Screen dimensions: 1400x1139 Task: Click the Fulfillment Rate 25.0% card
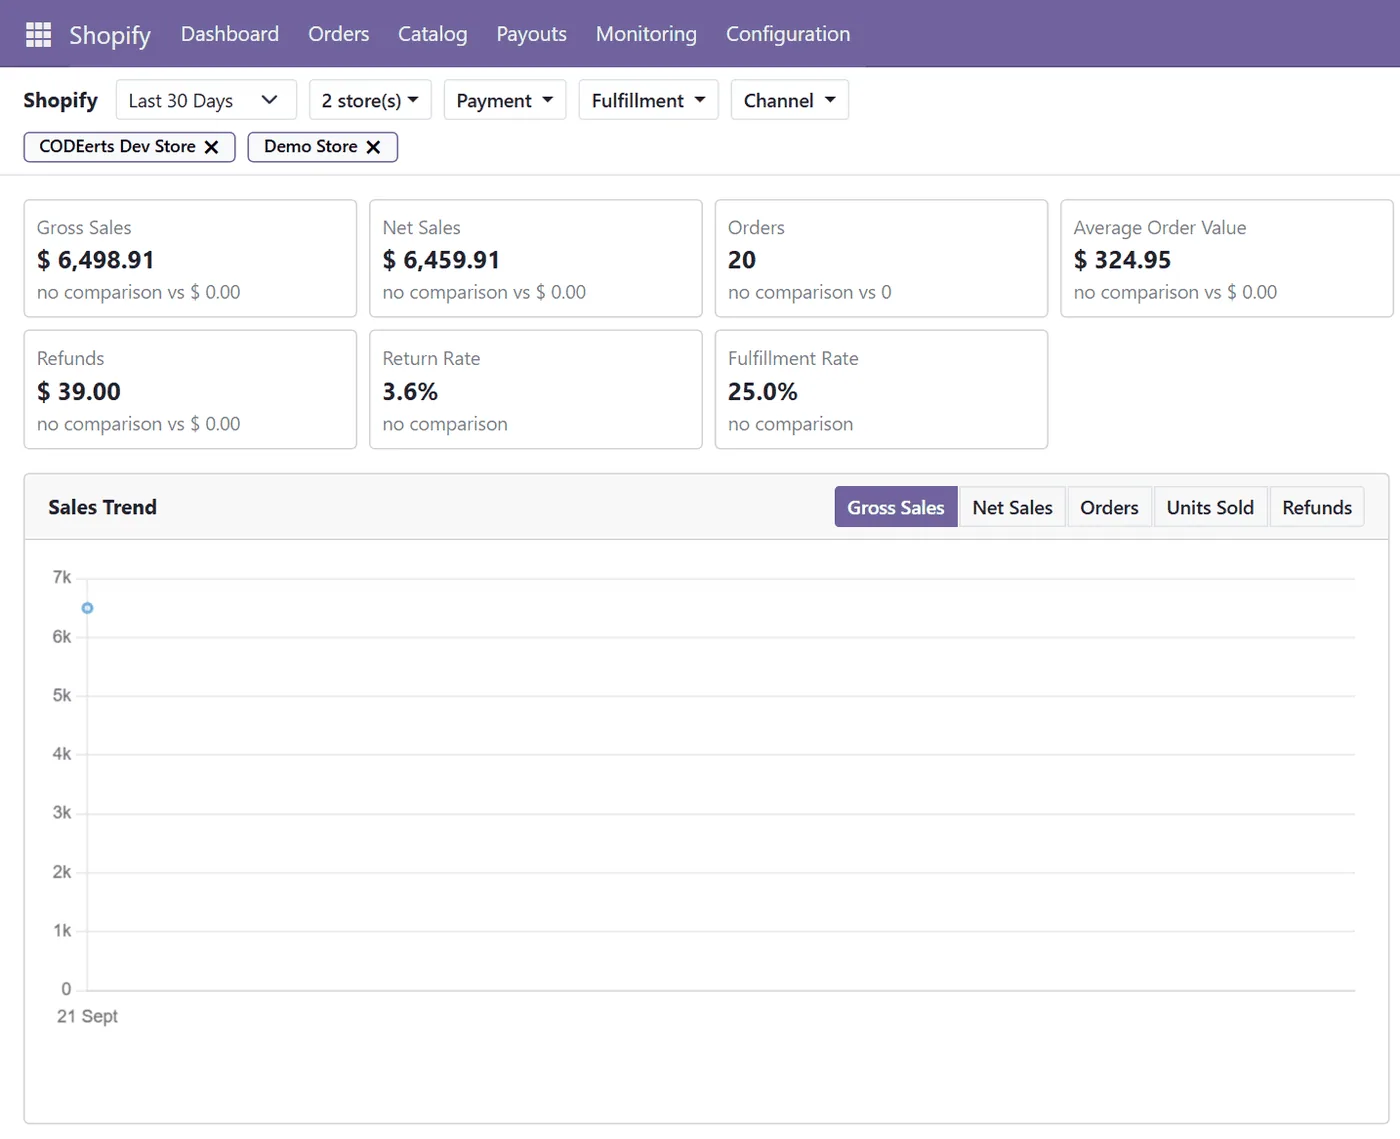point(881,390)
